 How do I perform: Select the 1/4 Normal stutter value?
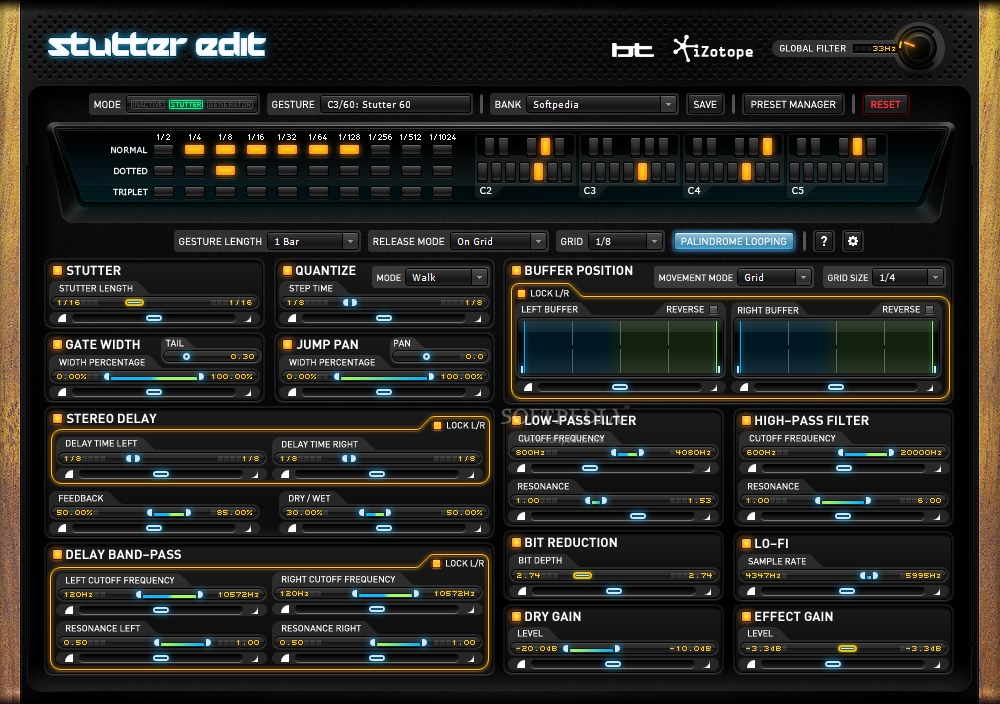pos(195,150)
